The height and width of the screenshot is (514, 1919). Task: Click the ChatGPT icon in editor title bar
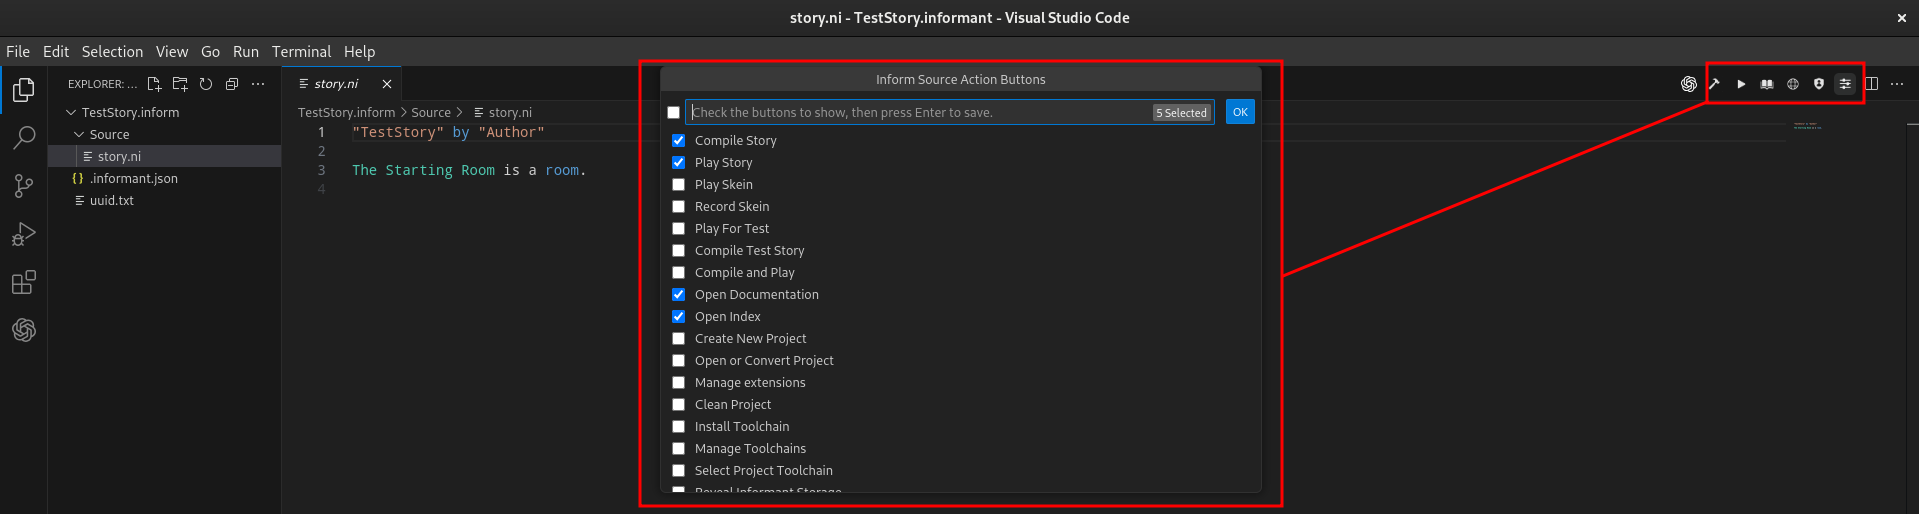[1689, 84]
